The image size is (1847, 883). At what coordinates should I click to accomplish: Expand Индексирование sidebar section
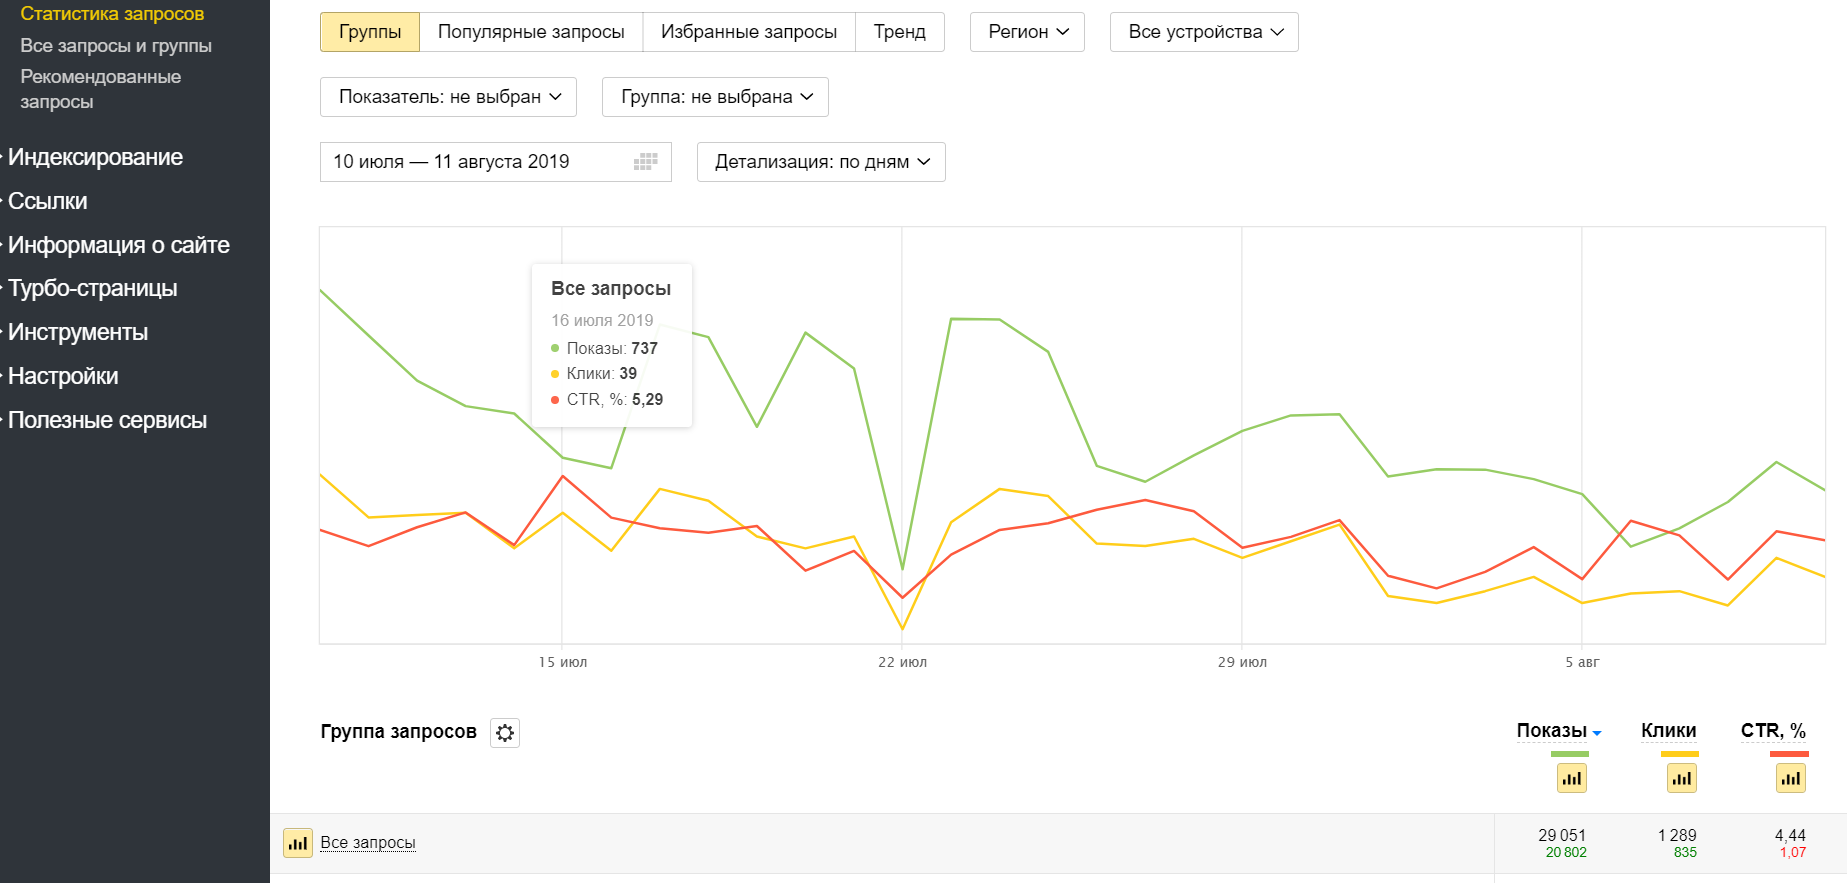tap(95, 157)
